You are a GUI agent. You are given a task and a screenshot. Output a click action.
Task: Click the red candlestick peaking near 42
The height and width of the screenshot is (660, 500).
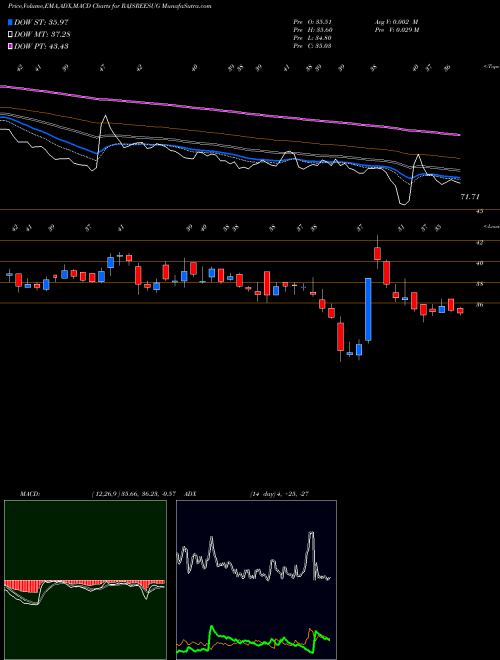pyautogui.click(x=378, y=253)
